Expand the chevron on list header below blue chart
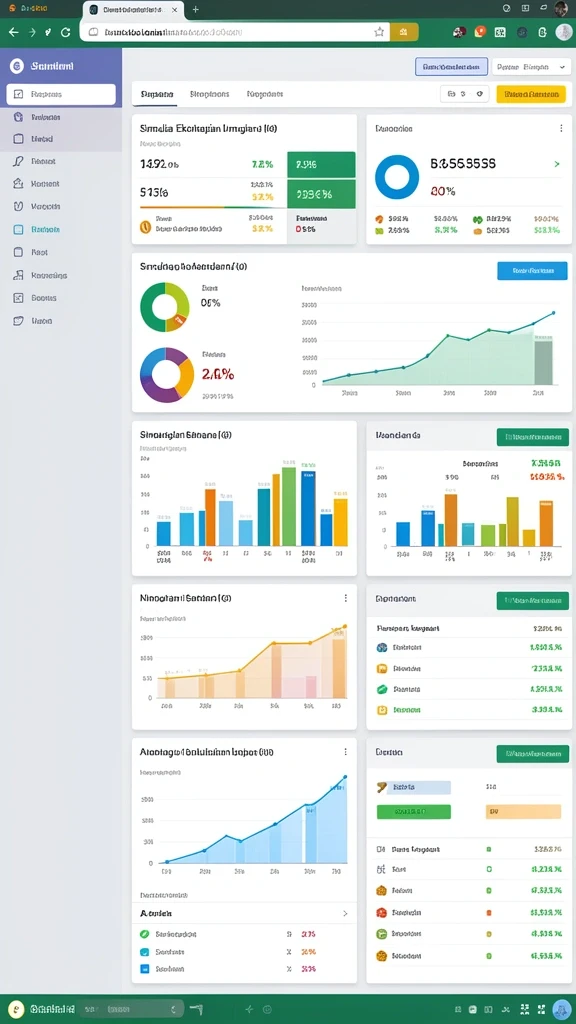 point(345,914)
